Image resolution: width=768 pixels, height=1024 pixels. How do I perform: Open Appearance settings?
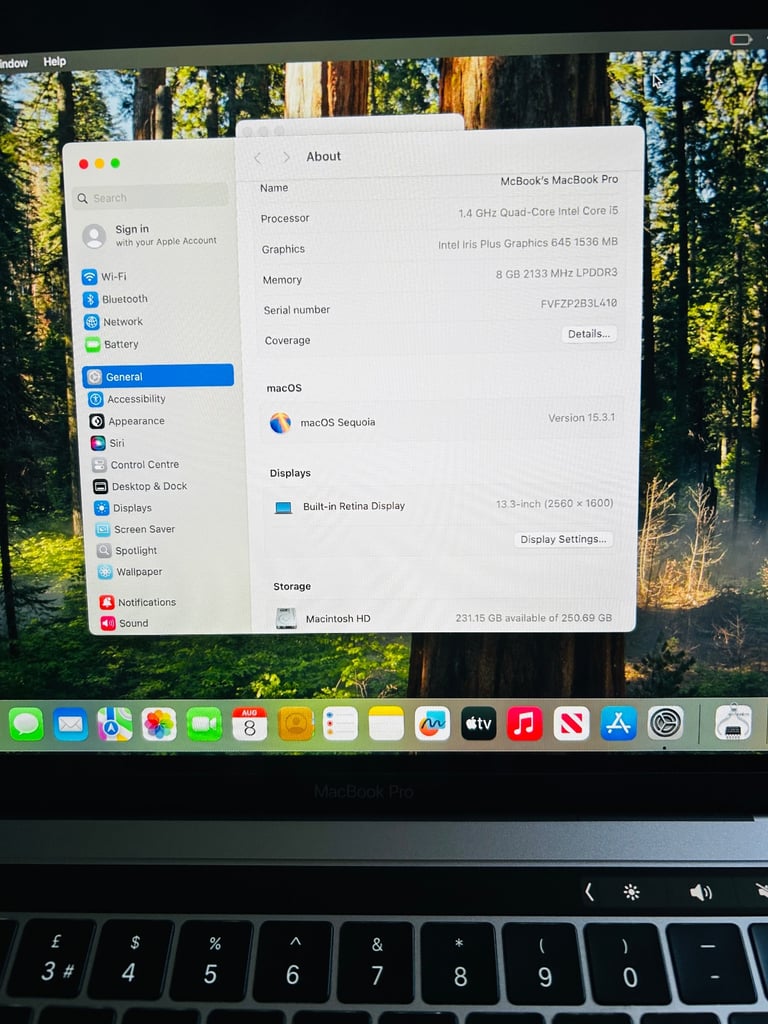(127, 421)
